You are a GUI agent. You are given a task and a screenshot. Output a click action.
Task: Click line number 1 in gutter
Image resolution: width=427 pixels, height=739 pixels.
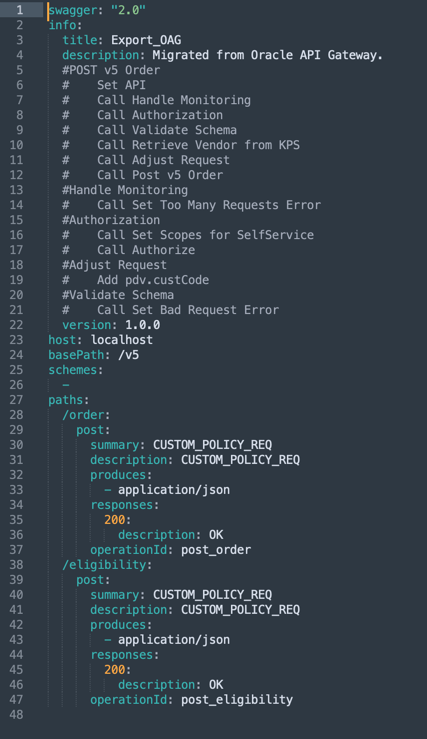[x=19, y=9]
